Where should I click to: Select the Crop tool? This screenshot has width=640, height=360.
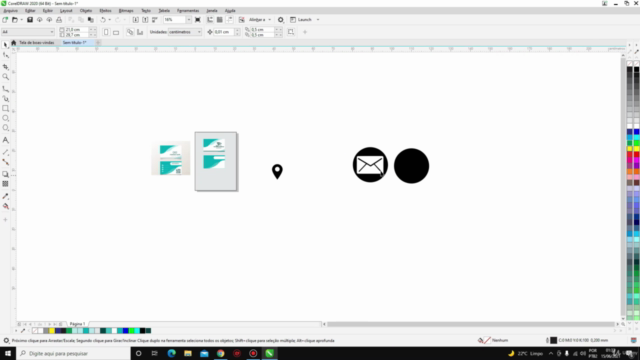click(x=5, y=67)
